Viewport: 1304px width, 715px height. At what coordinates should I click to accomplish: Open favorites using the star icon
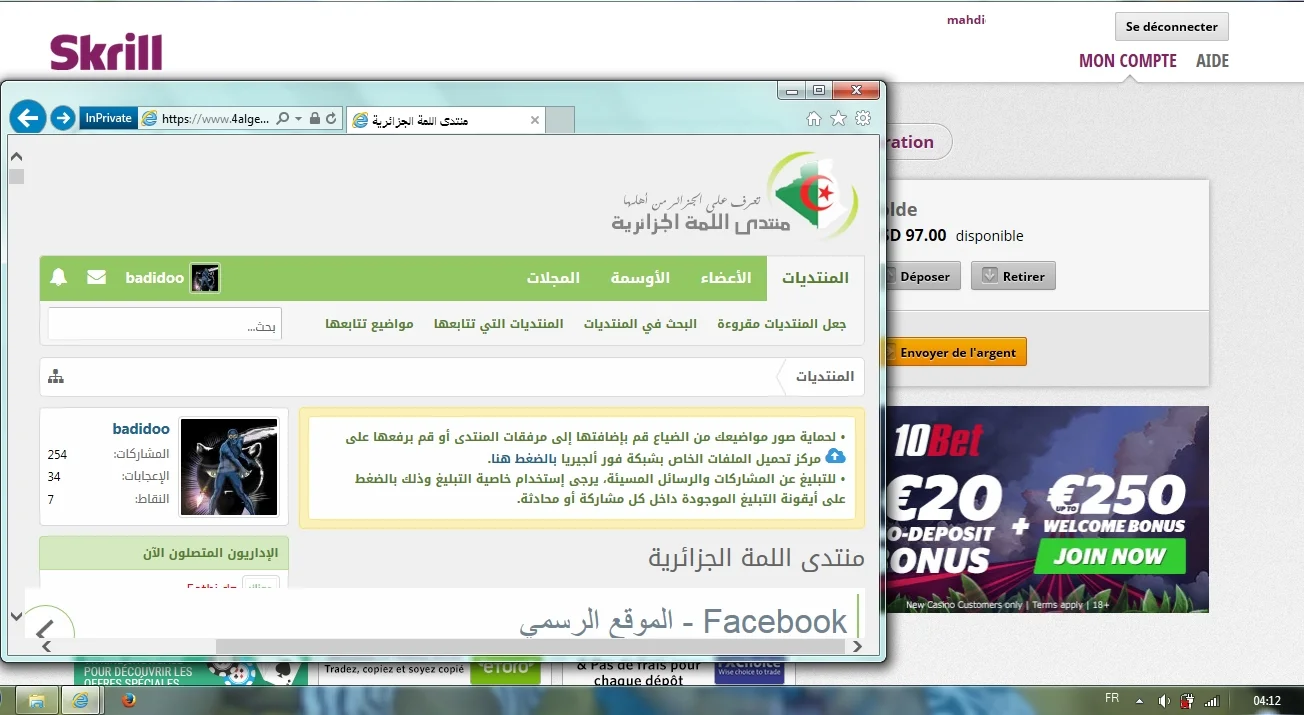pyautogui.click(x=838, y=119)
